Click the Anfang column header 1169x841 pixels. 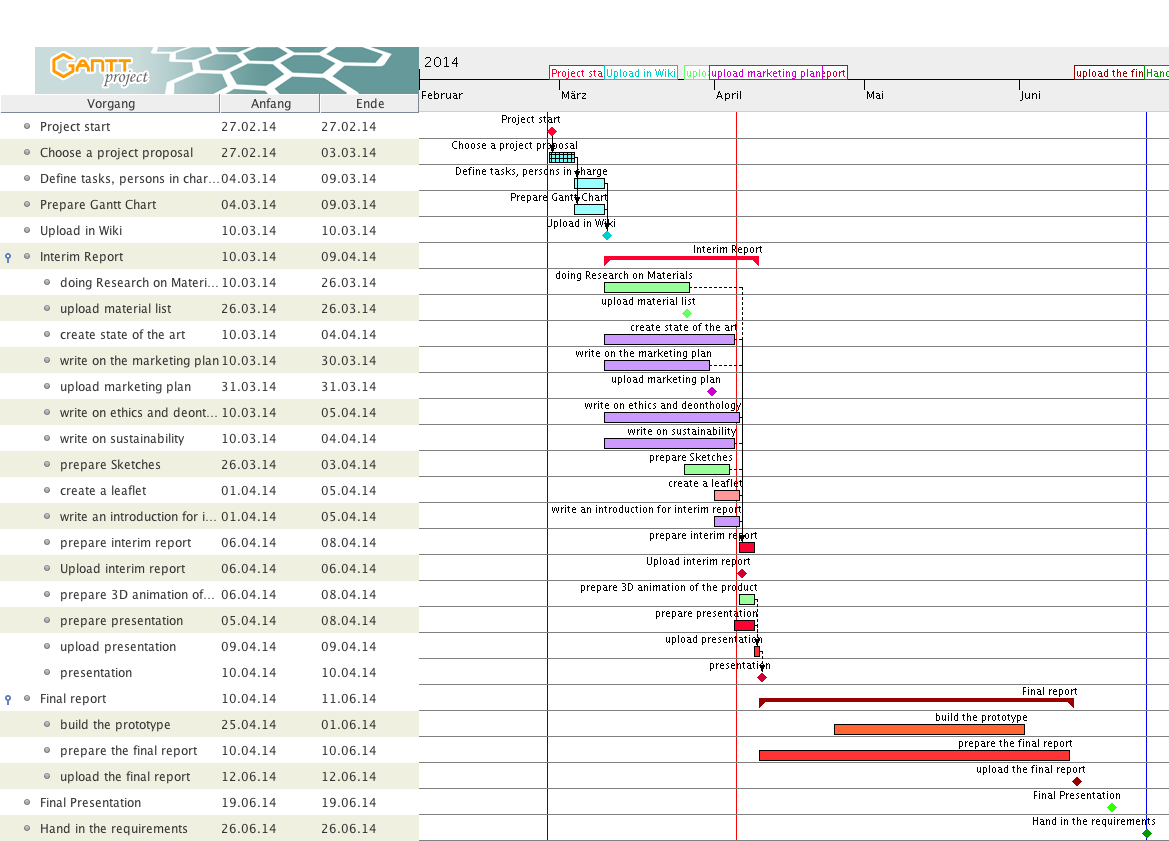point(270,104)
